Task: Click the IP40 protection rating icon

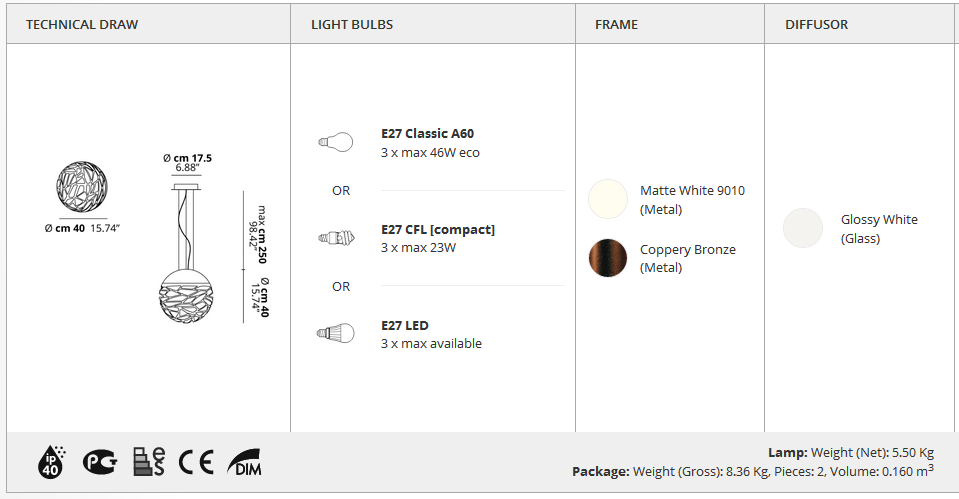Action: tap(50, 461)
